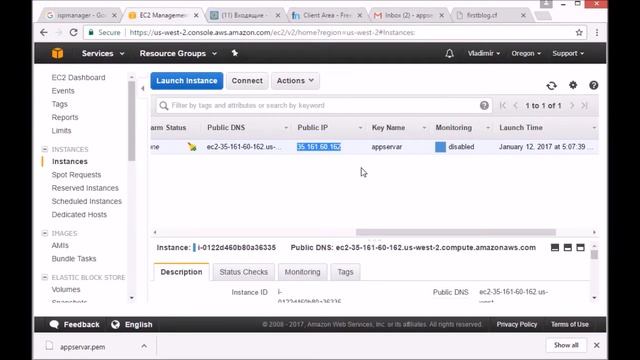Collapse the left navigation pane
The height and width of the screenshot is (360, 640).
(x=142, y=89)
